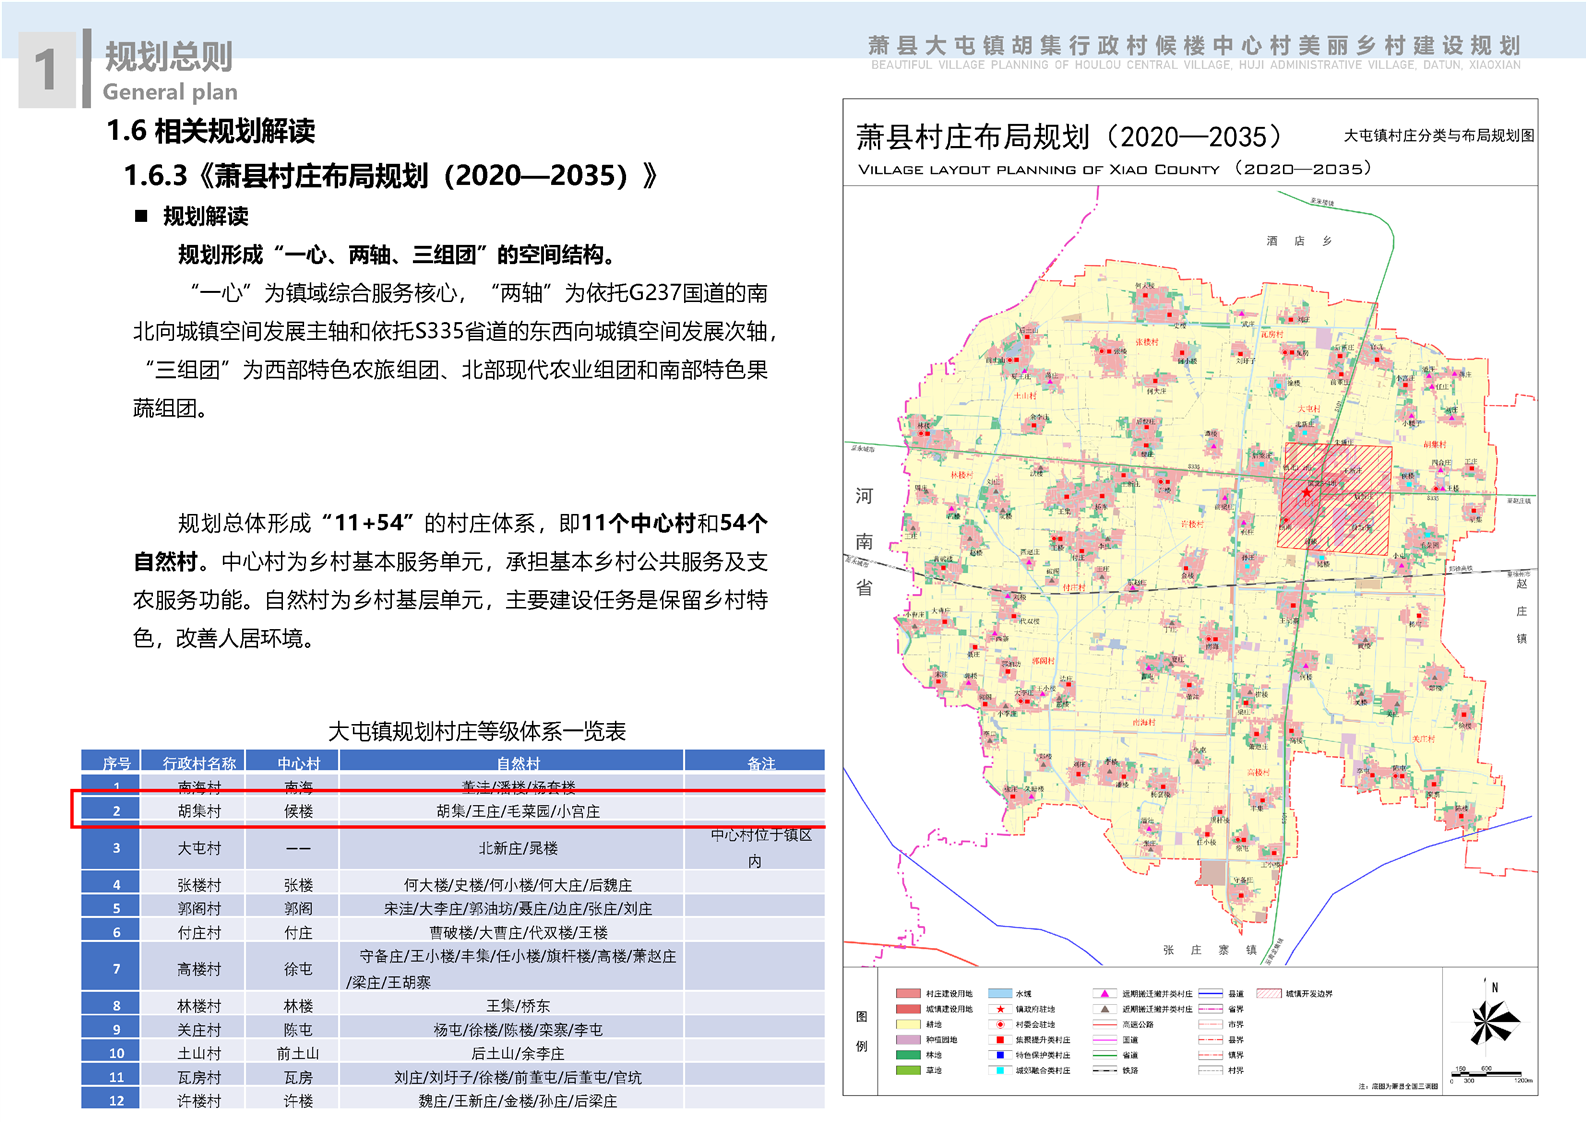
Task: Click the light blue 水域 legend swatch
Action: coord(1000,994)
